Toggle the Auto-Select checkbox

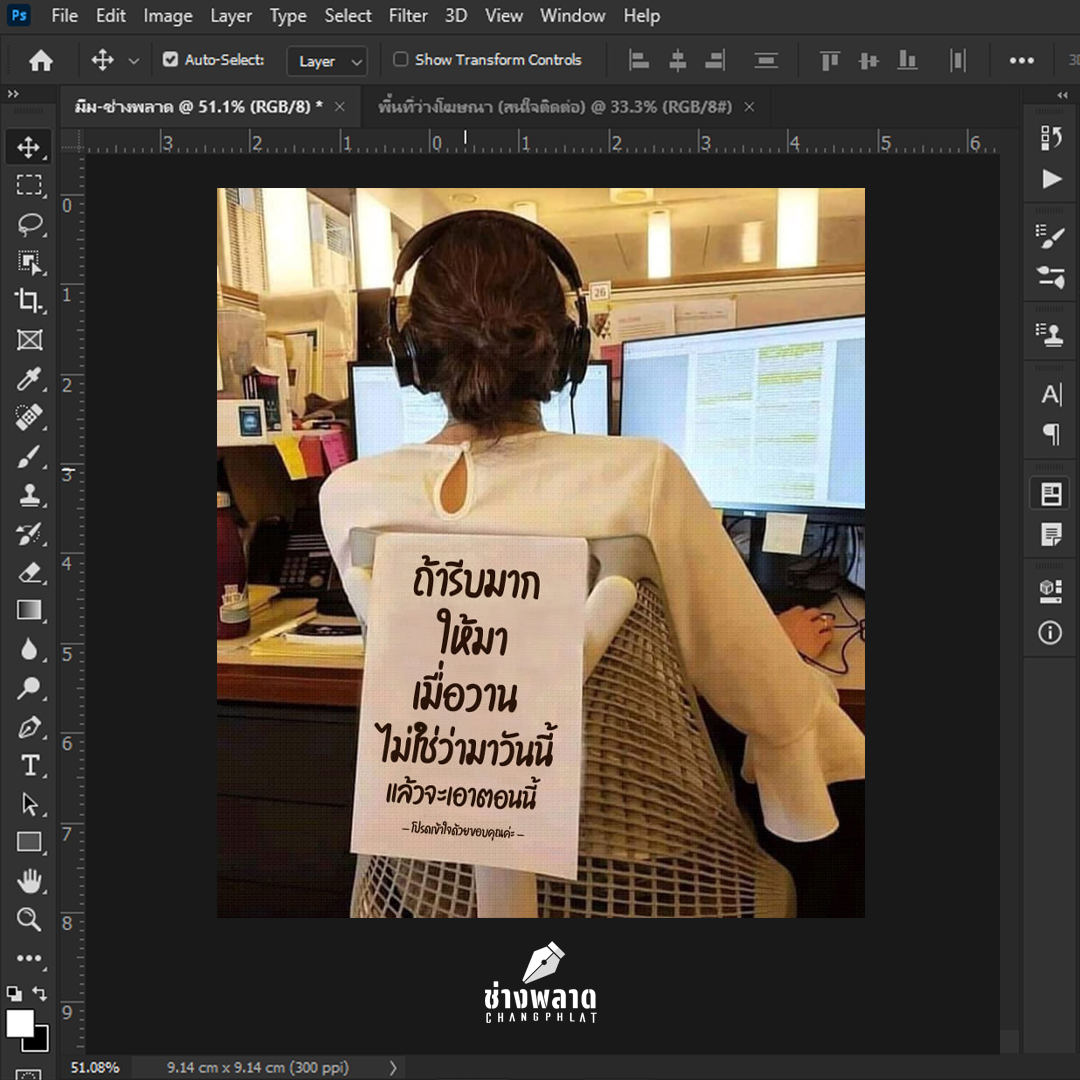pyautogui.click(x=170, y=60)
